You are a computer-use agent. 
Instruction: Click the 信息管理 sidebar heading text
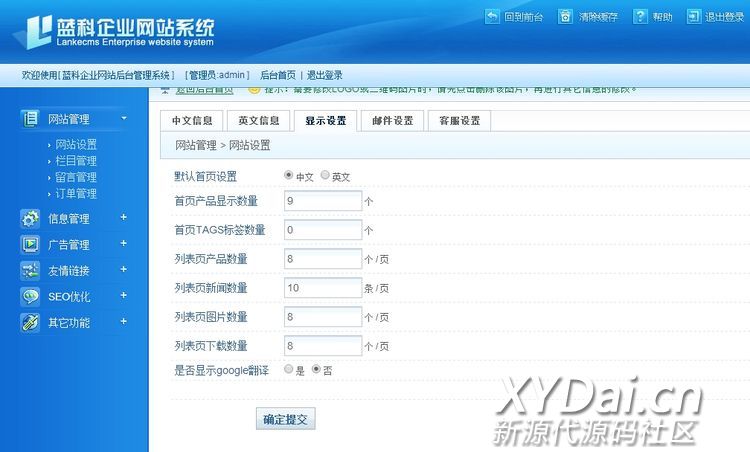point(68,219)
